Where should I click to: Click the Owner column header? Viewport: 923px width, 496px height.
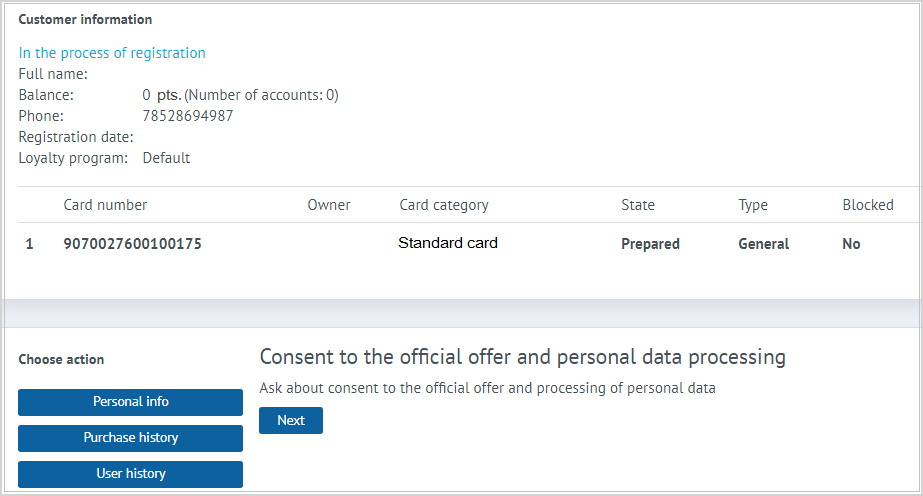pos(328,205)
